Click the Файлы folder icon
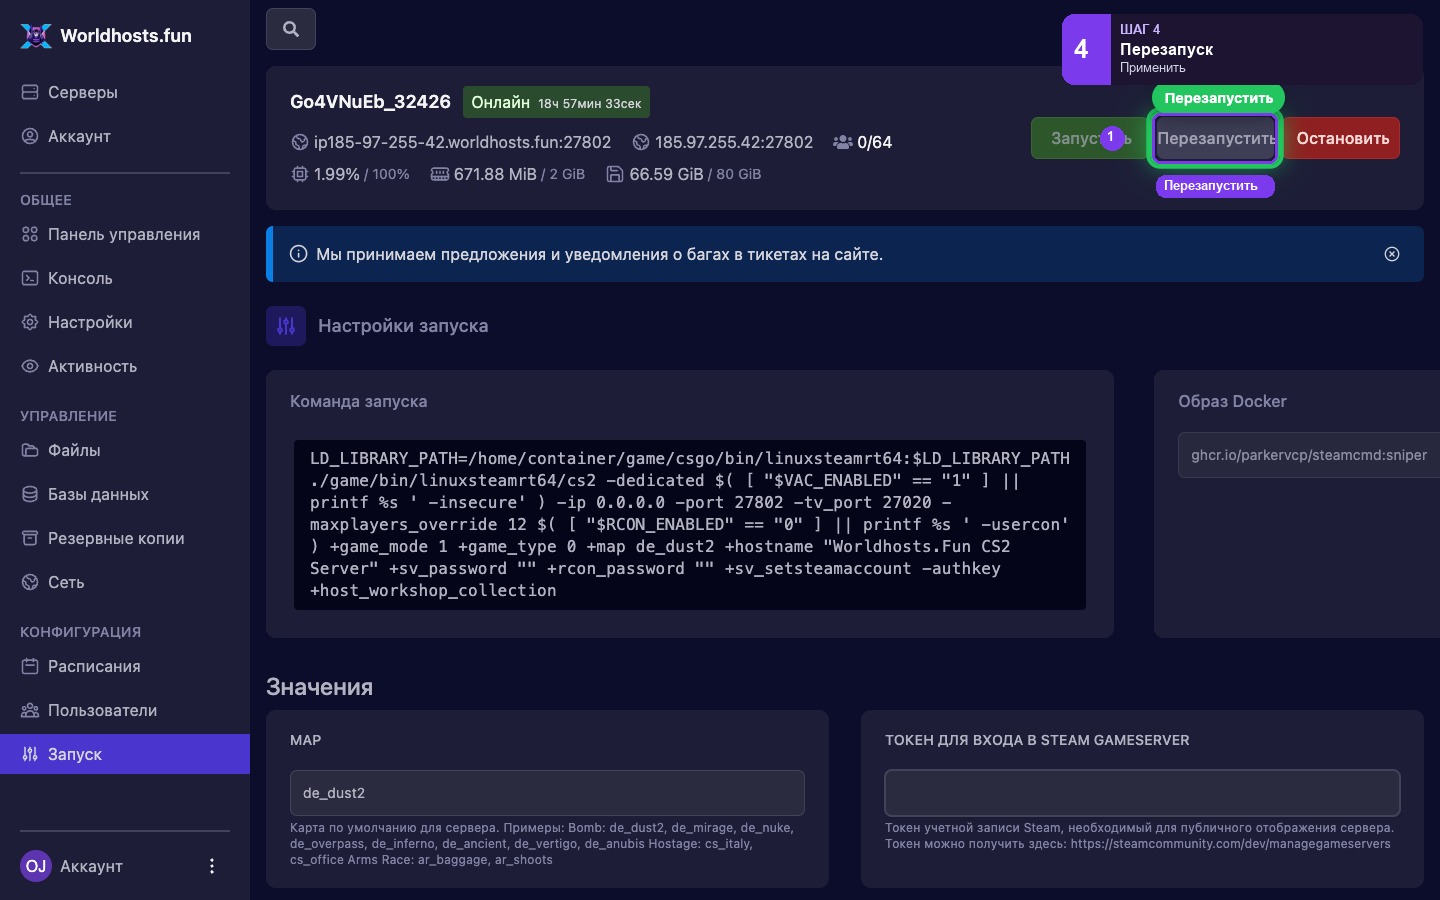The height and width of the screenshot is (900, 1440). tap(30, 450)
